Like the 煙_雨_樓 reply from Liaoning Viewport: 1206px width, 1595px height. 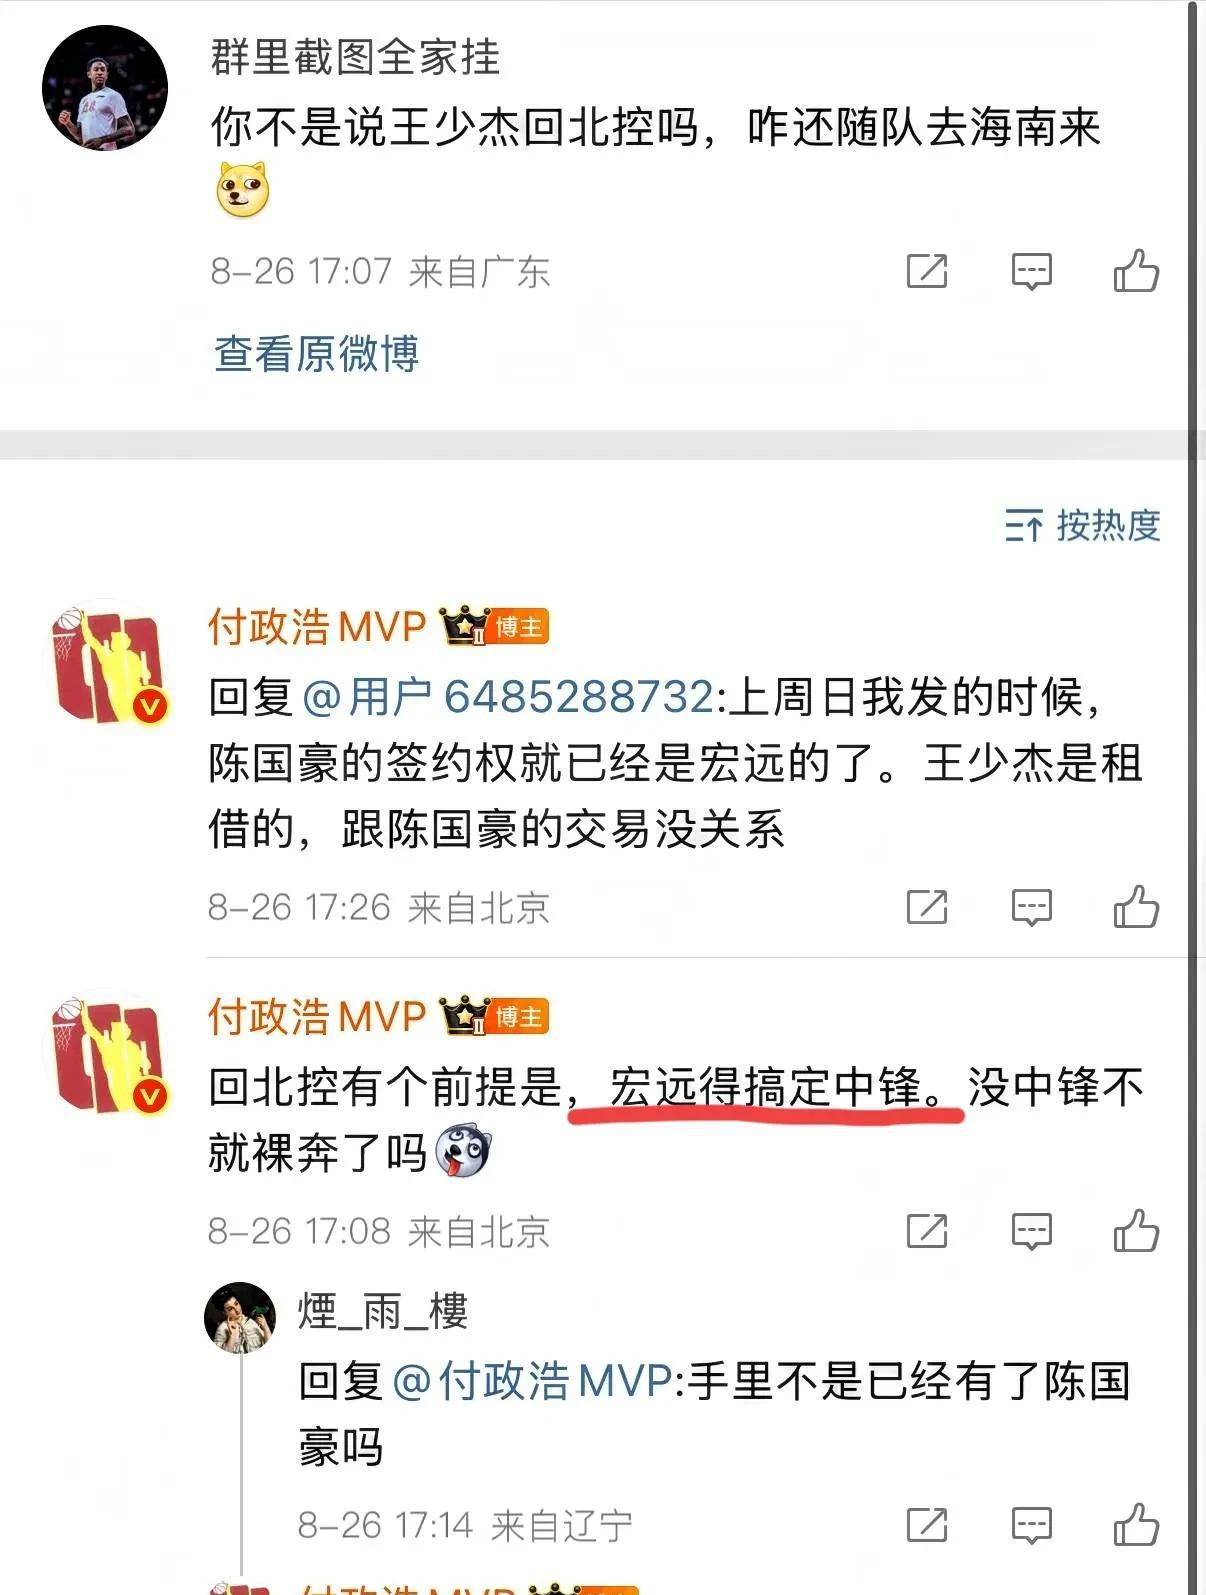tap(1136, 1524)
